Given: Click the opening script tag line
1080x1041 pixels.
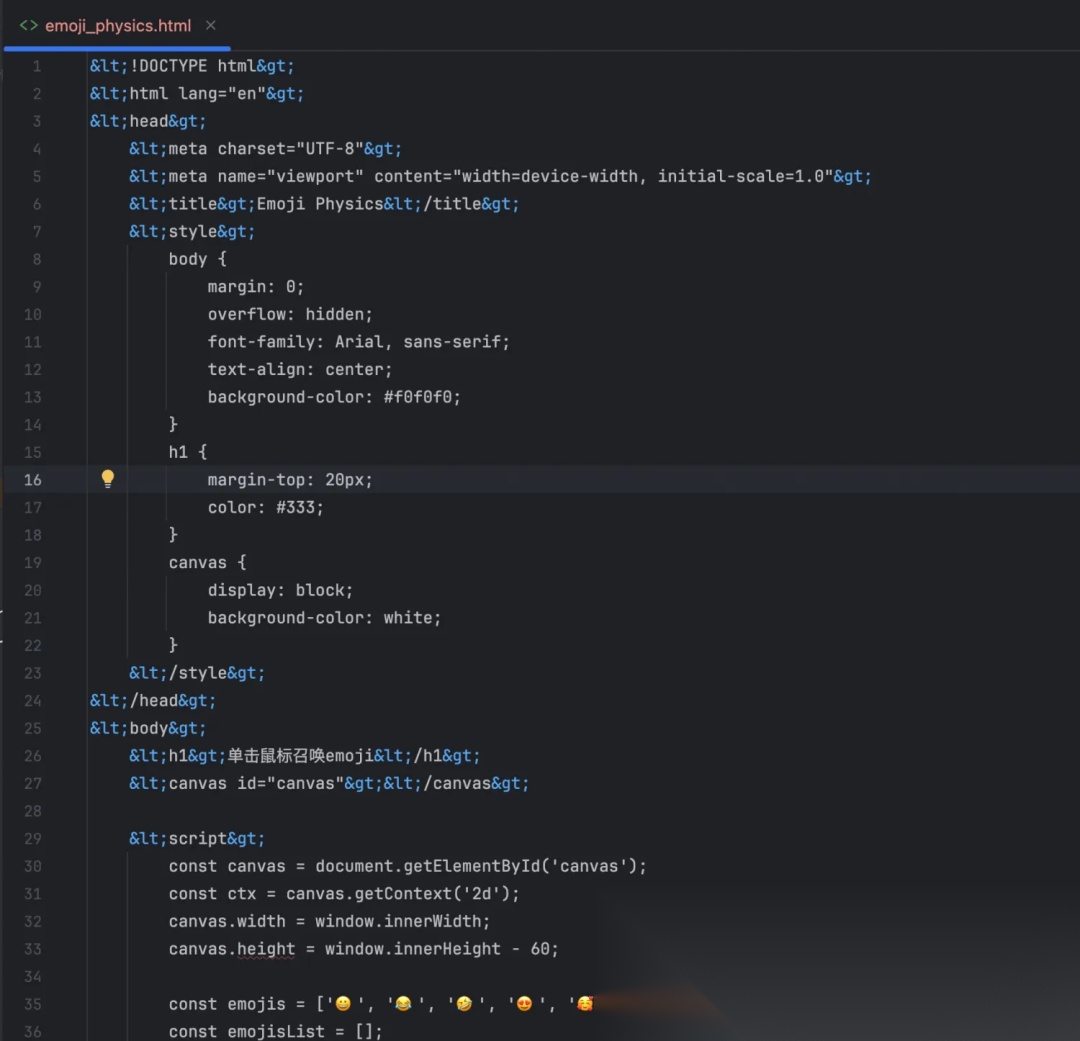Looking at the screenshot, I should click(x=197, y=838).
